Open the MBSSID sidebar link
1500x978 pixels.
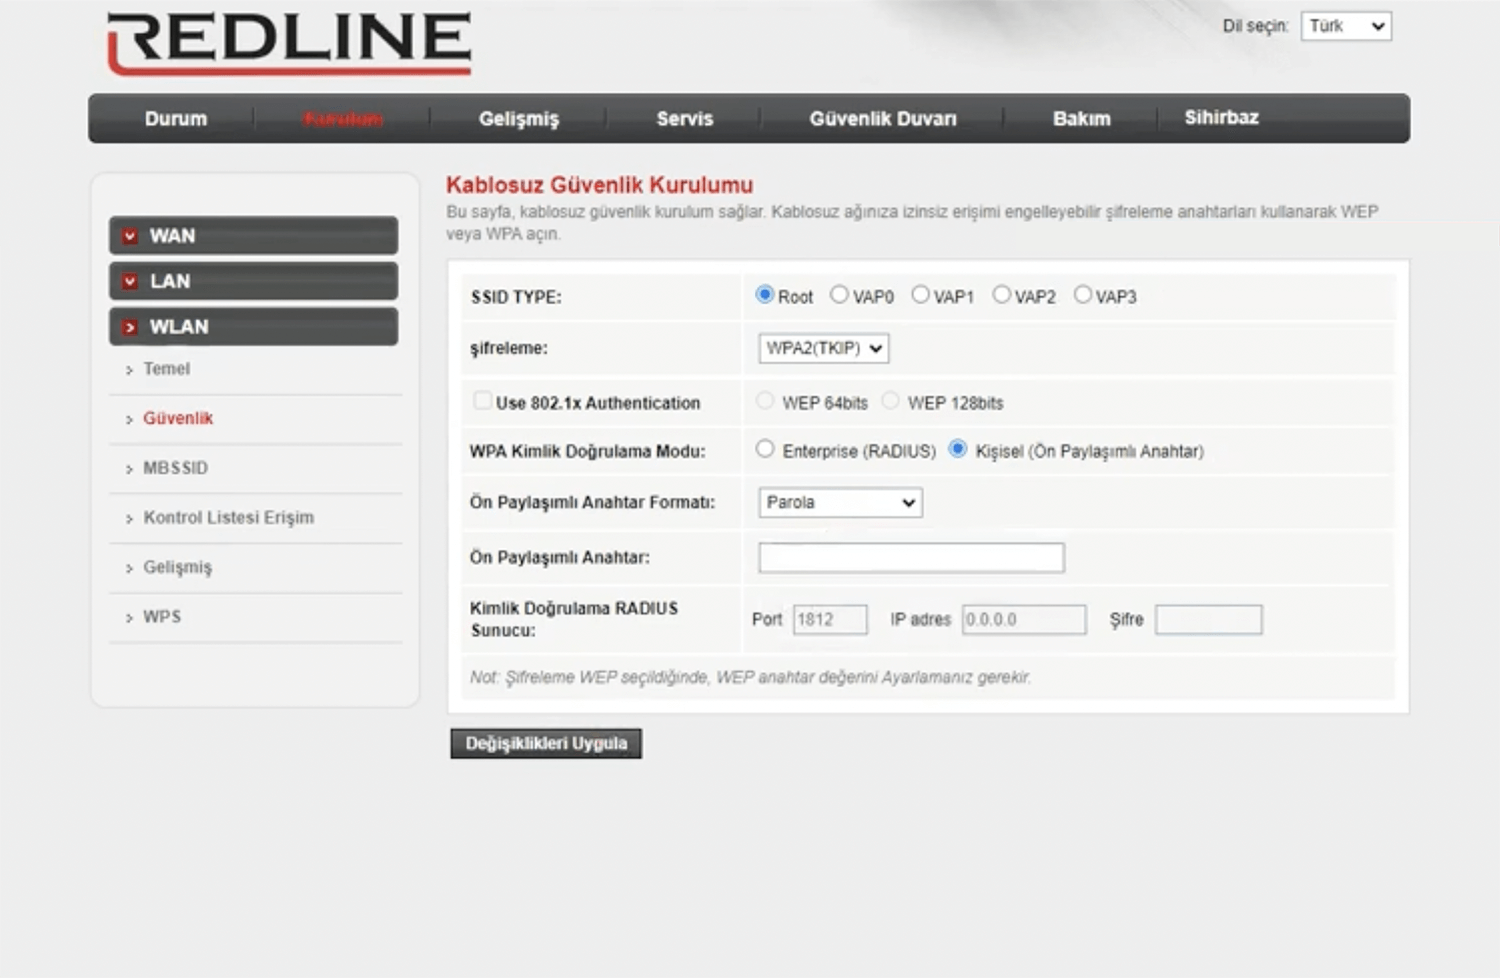175,468
